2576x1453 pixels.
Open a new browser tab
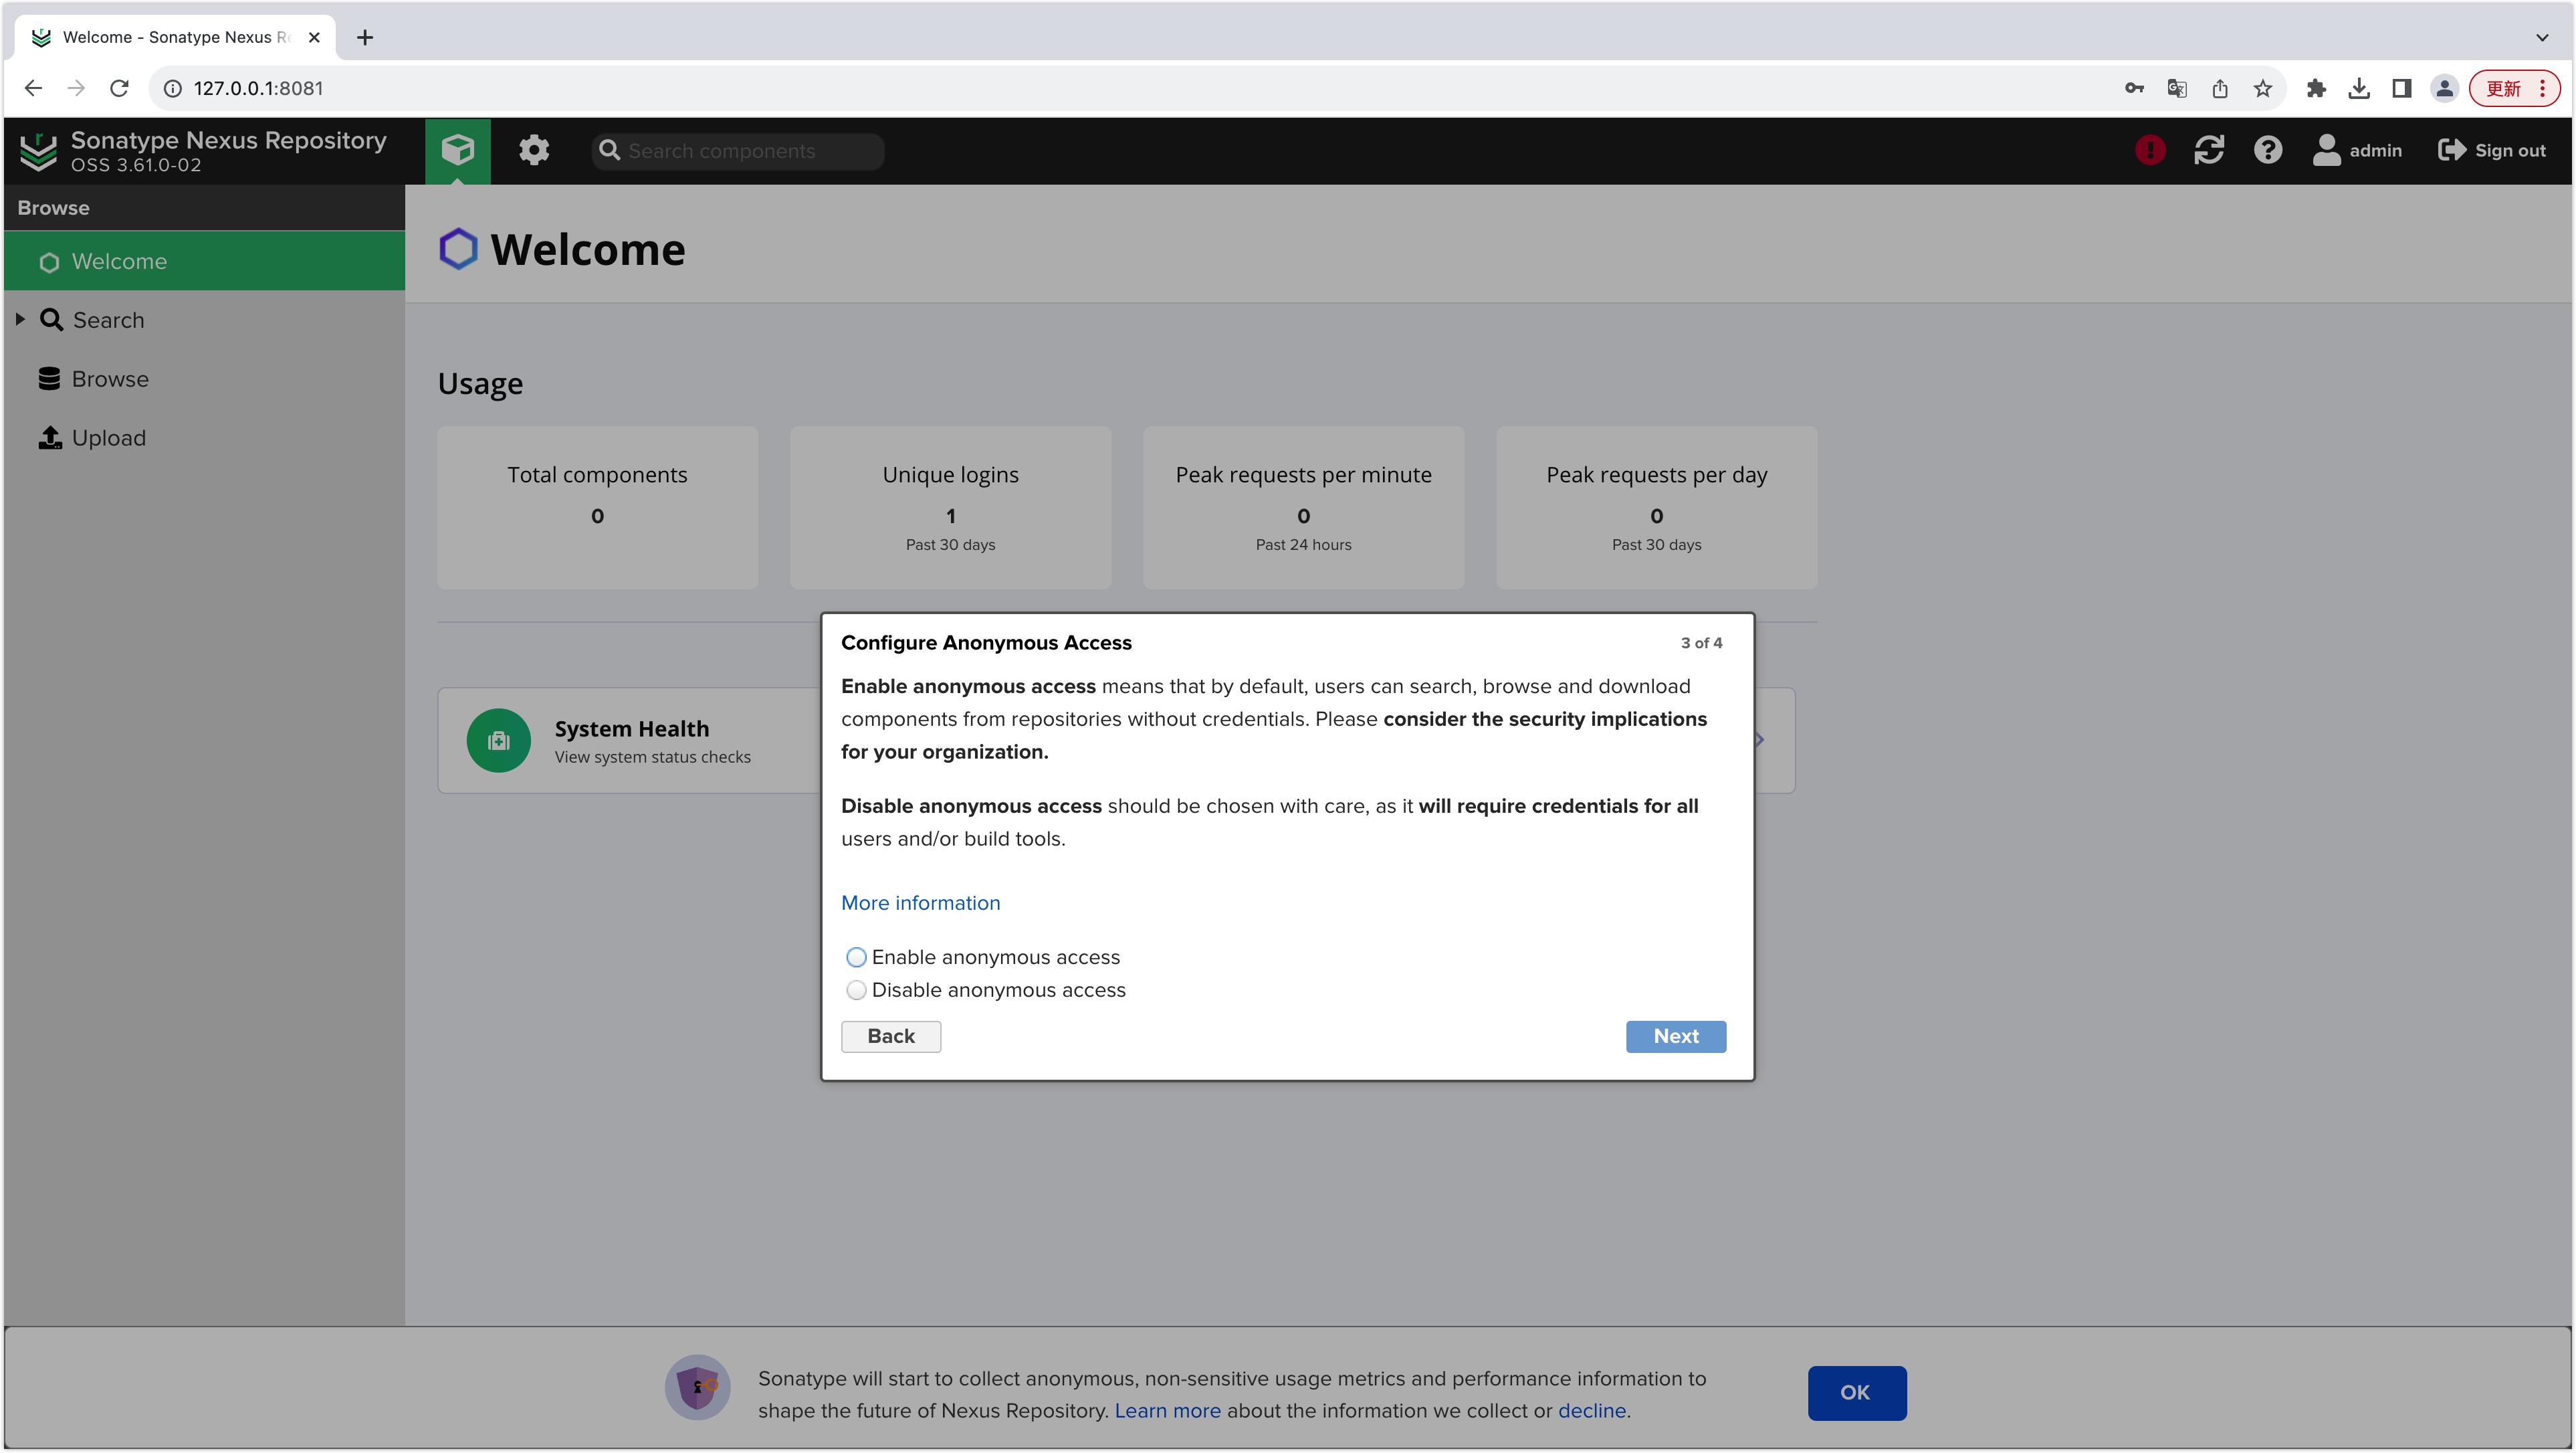(x=365, y=37)
